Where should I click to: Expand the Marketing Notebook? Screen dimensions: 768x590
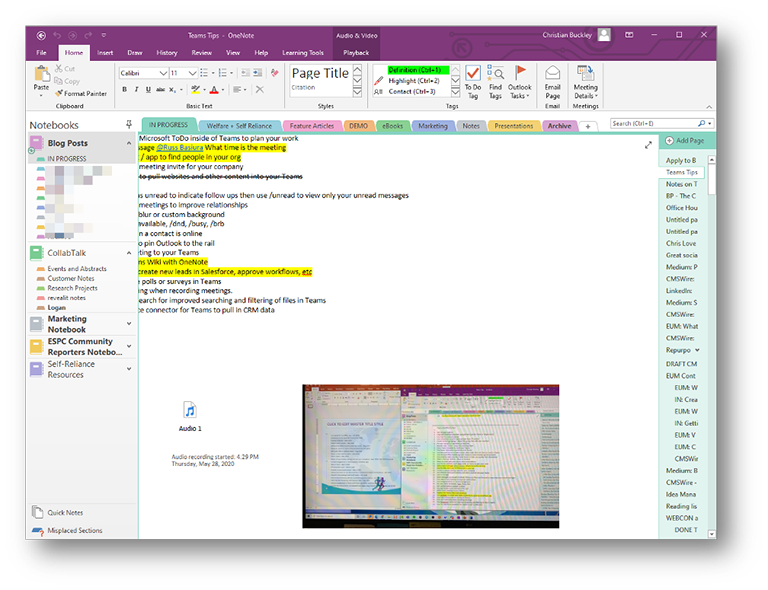click(129, 324)
